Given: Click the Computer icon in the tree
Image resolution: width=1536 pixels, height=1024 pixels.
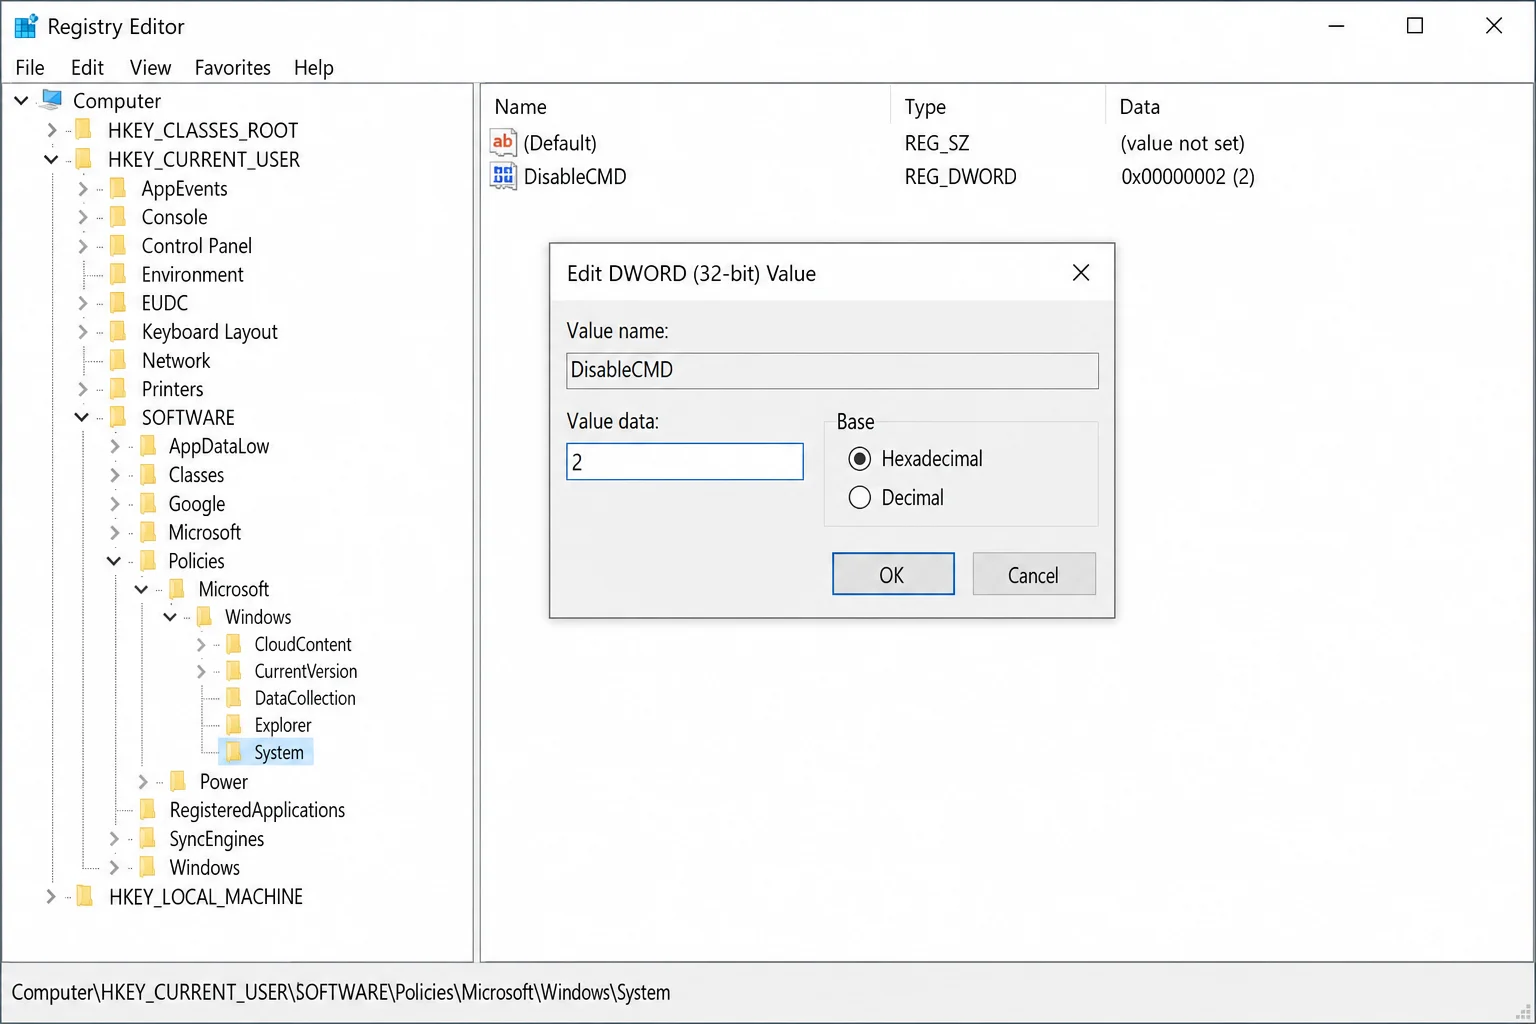Looking at the screenshot, I should [52, 100].
